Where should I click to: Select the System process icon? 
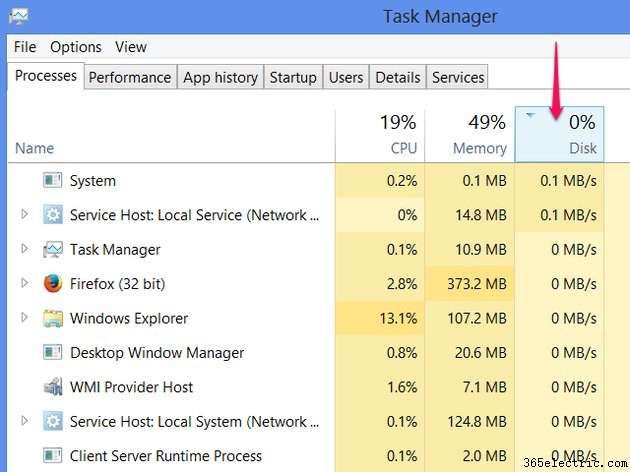click(x=53, y=180)
